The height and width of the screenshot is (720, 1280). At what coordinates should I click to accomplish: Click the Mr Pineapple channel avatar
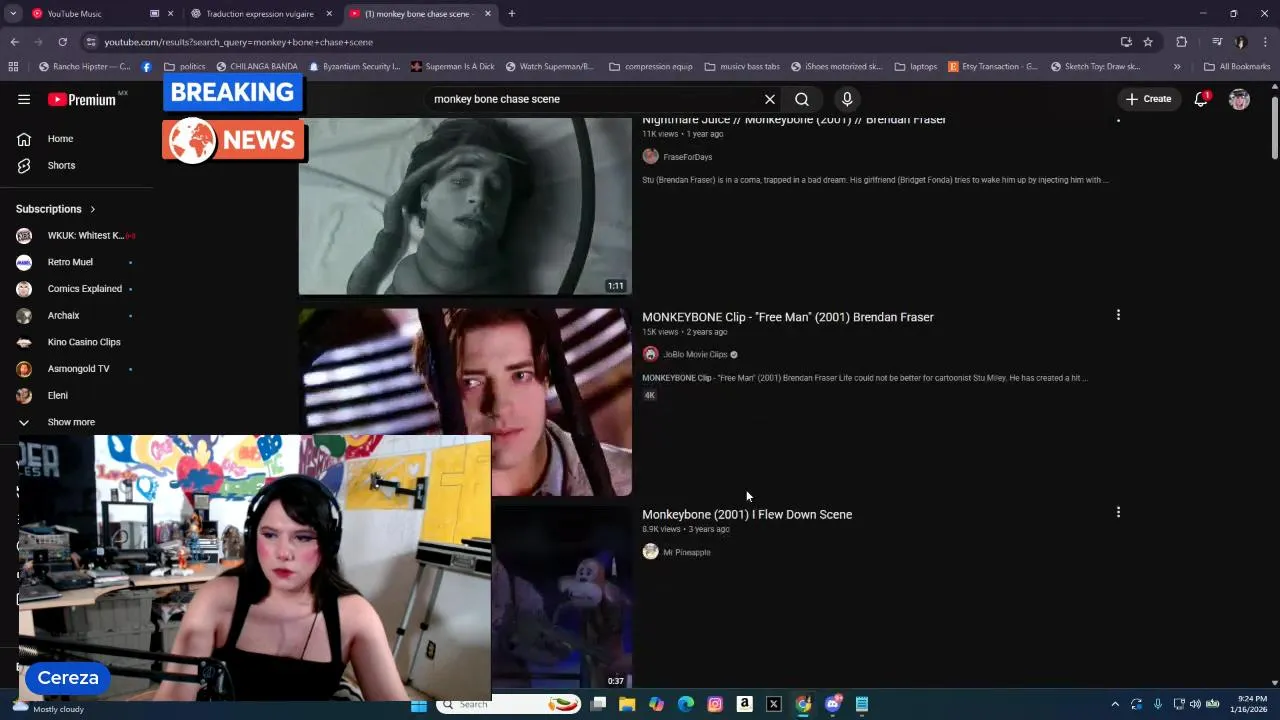pos(650,552)
